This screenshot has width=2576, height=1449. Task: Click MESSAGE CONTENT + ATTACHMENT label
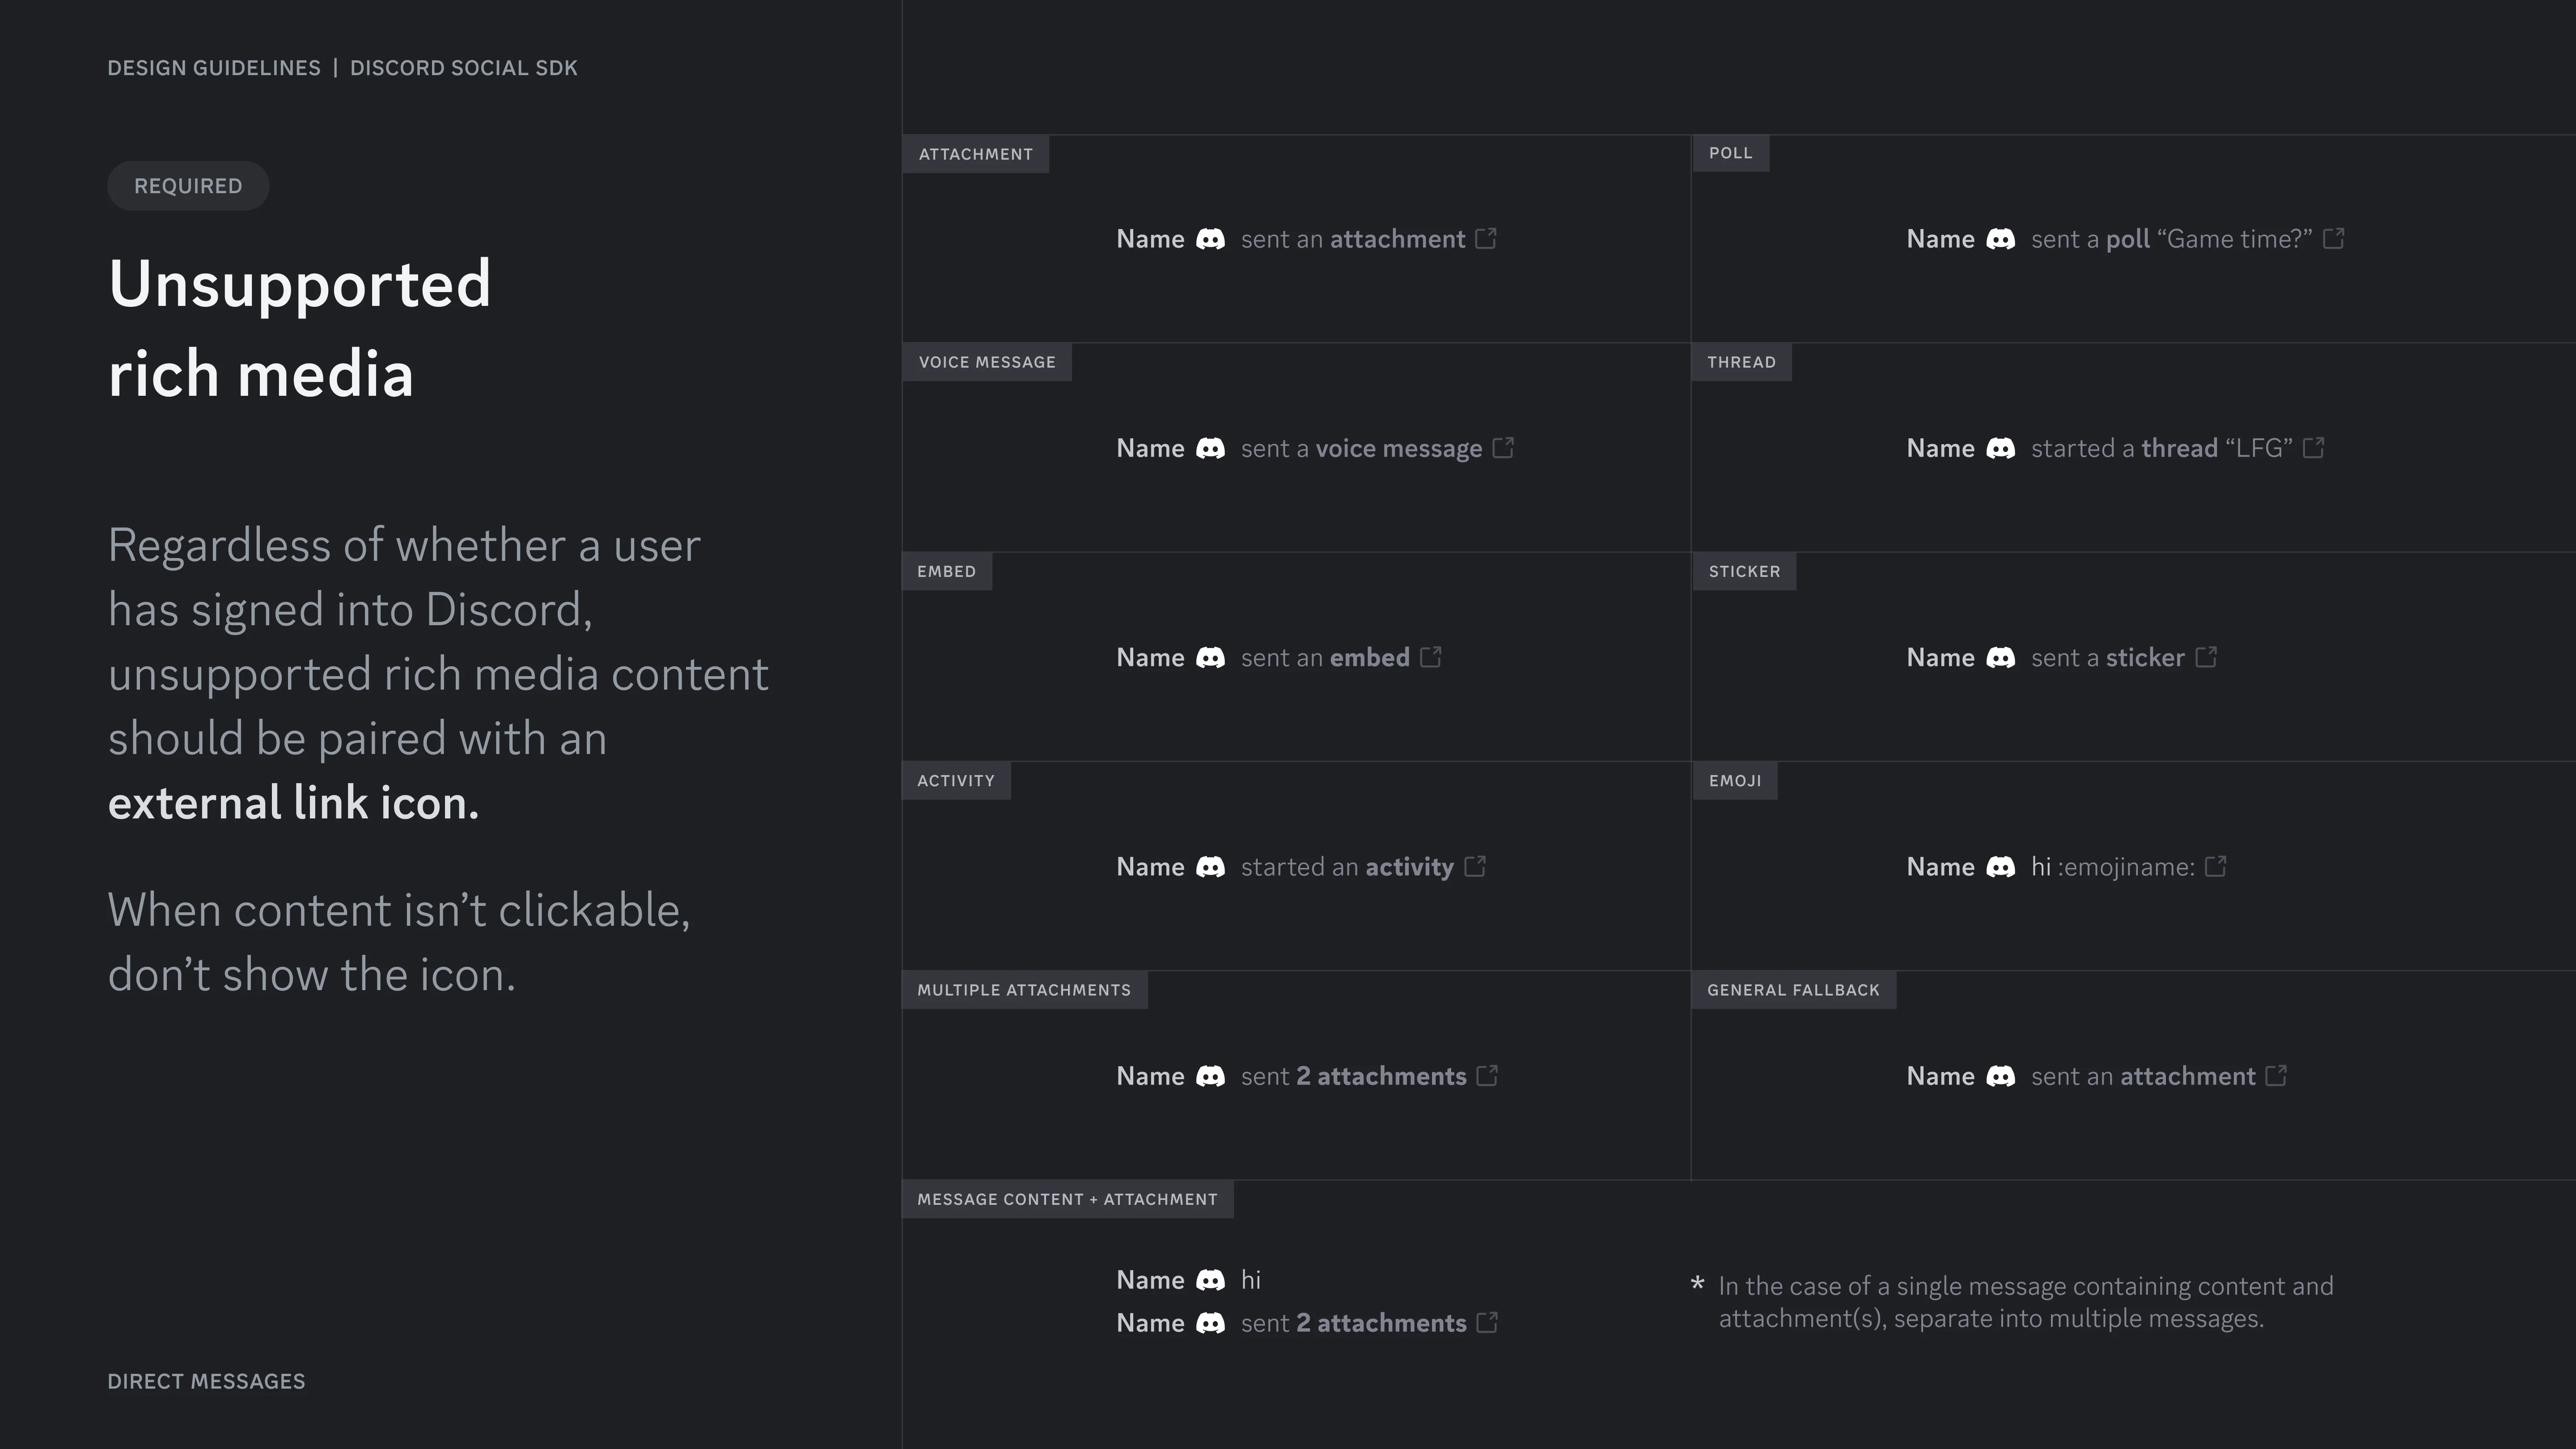coord(1067,1199)
